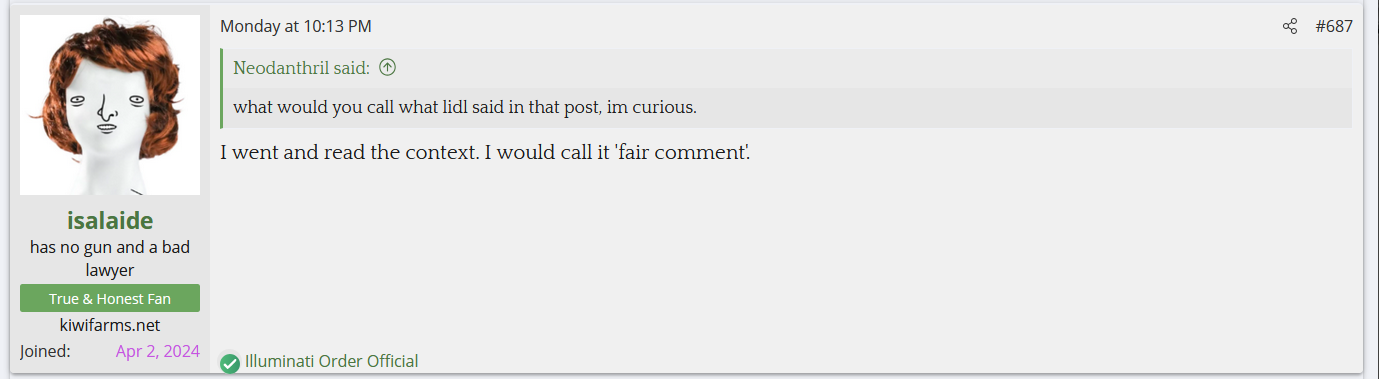
Task: Open the isalaide username profile link
Action: [x=110, y=221]
